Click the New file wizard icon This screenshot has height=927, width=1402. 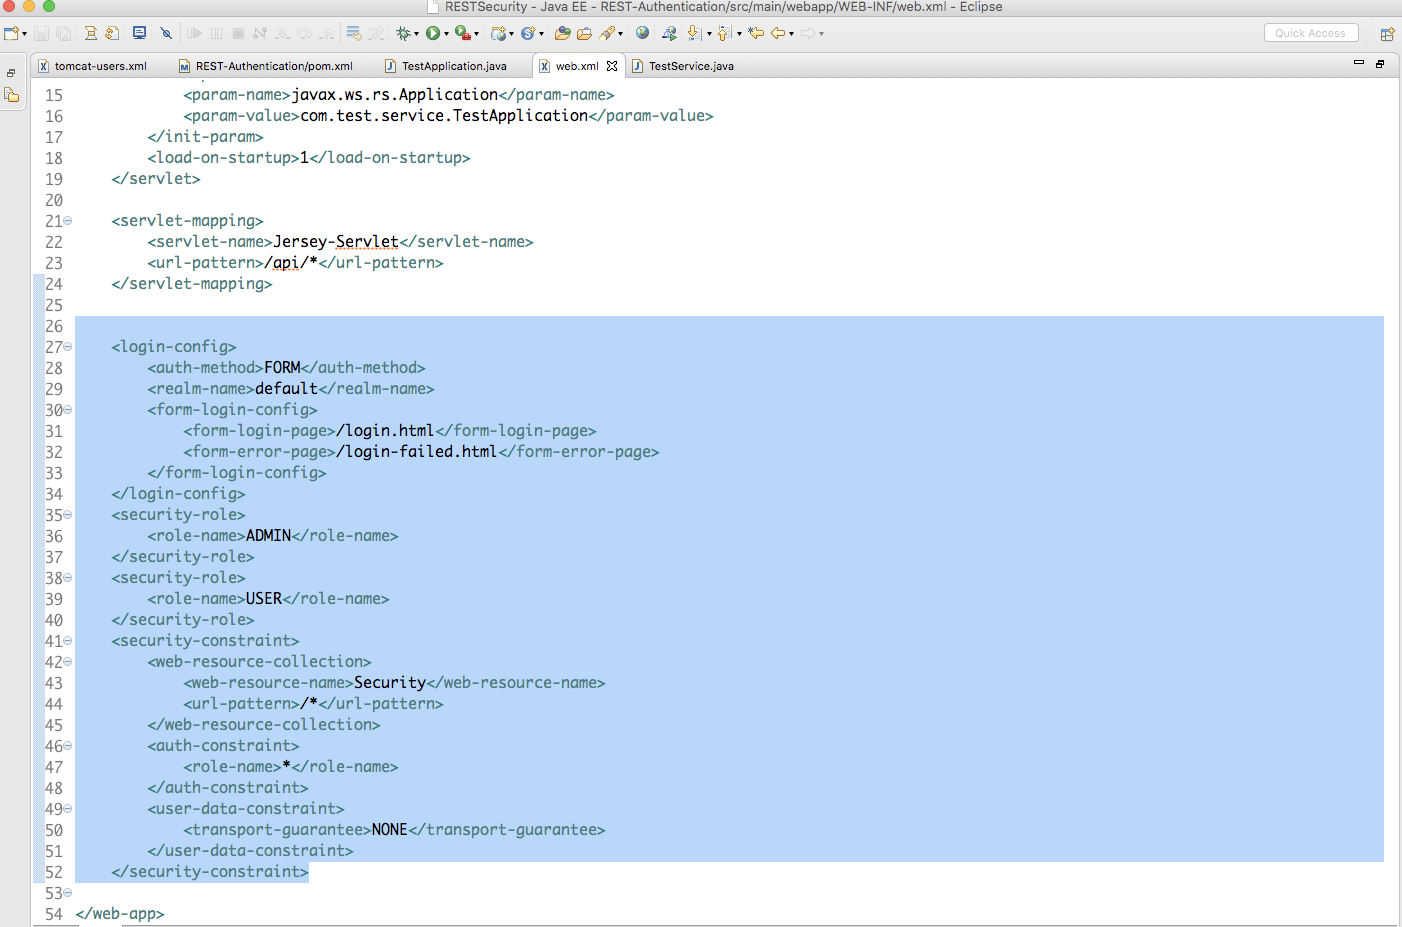coord(11,33)
